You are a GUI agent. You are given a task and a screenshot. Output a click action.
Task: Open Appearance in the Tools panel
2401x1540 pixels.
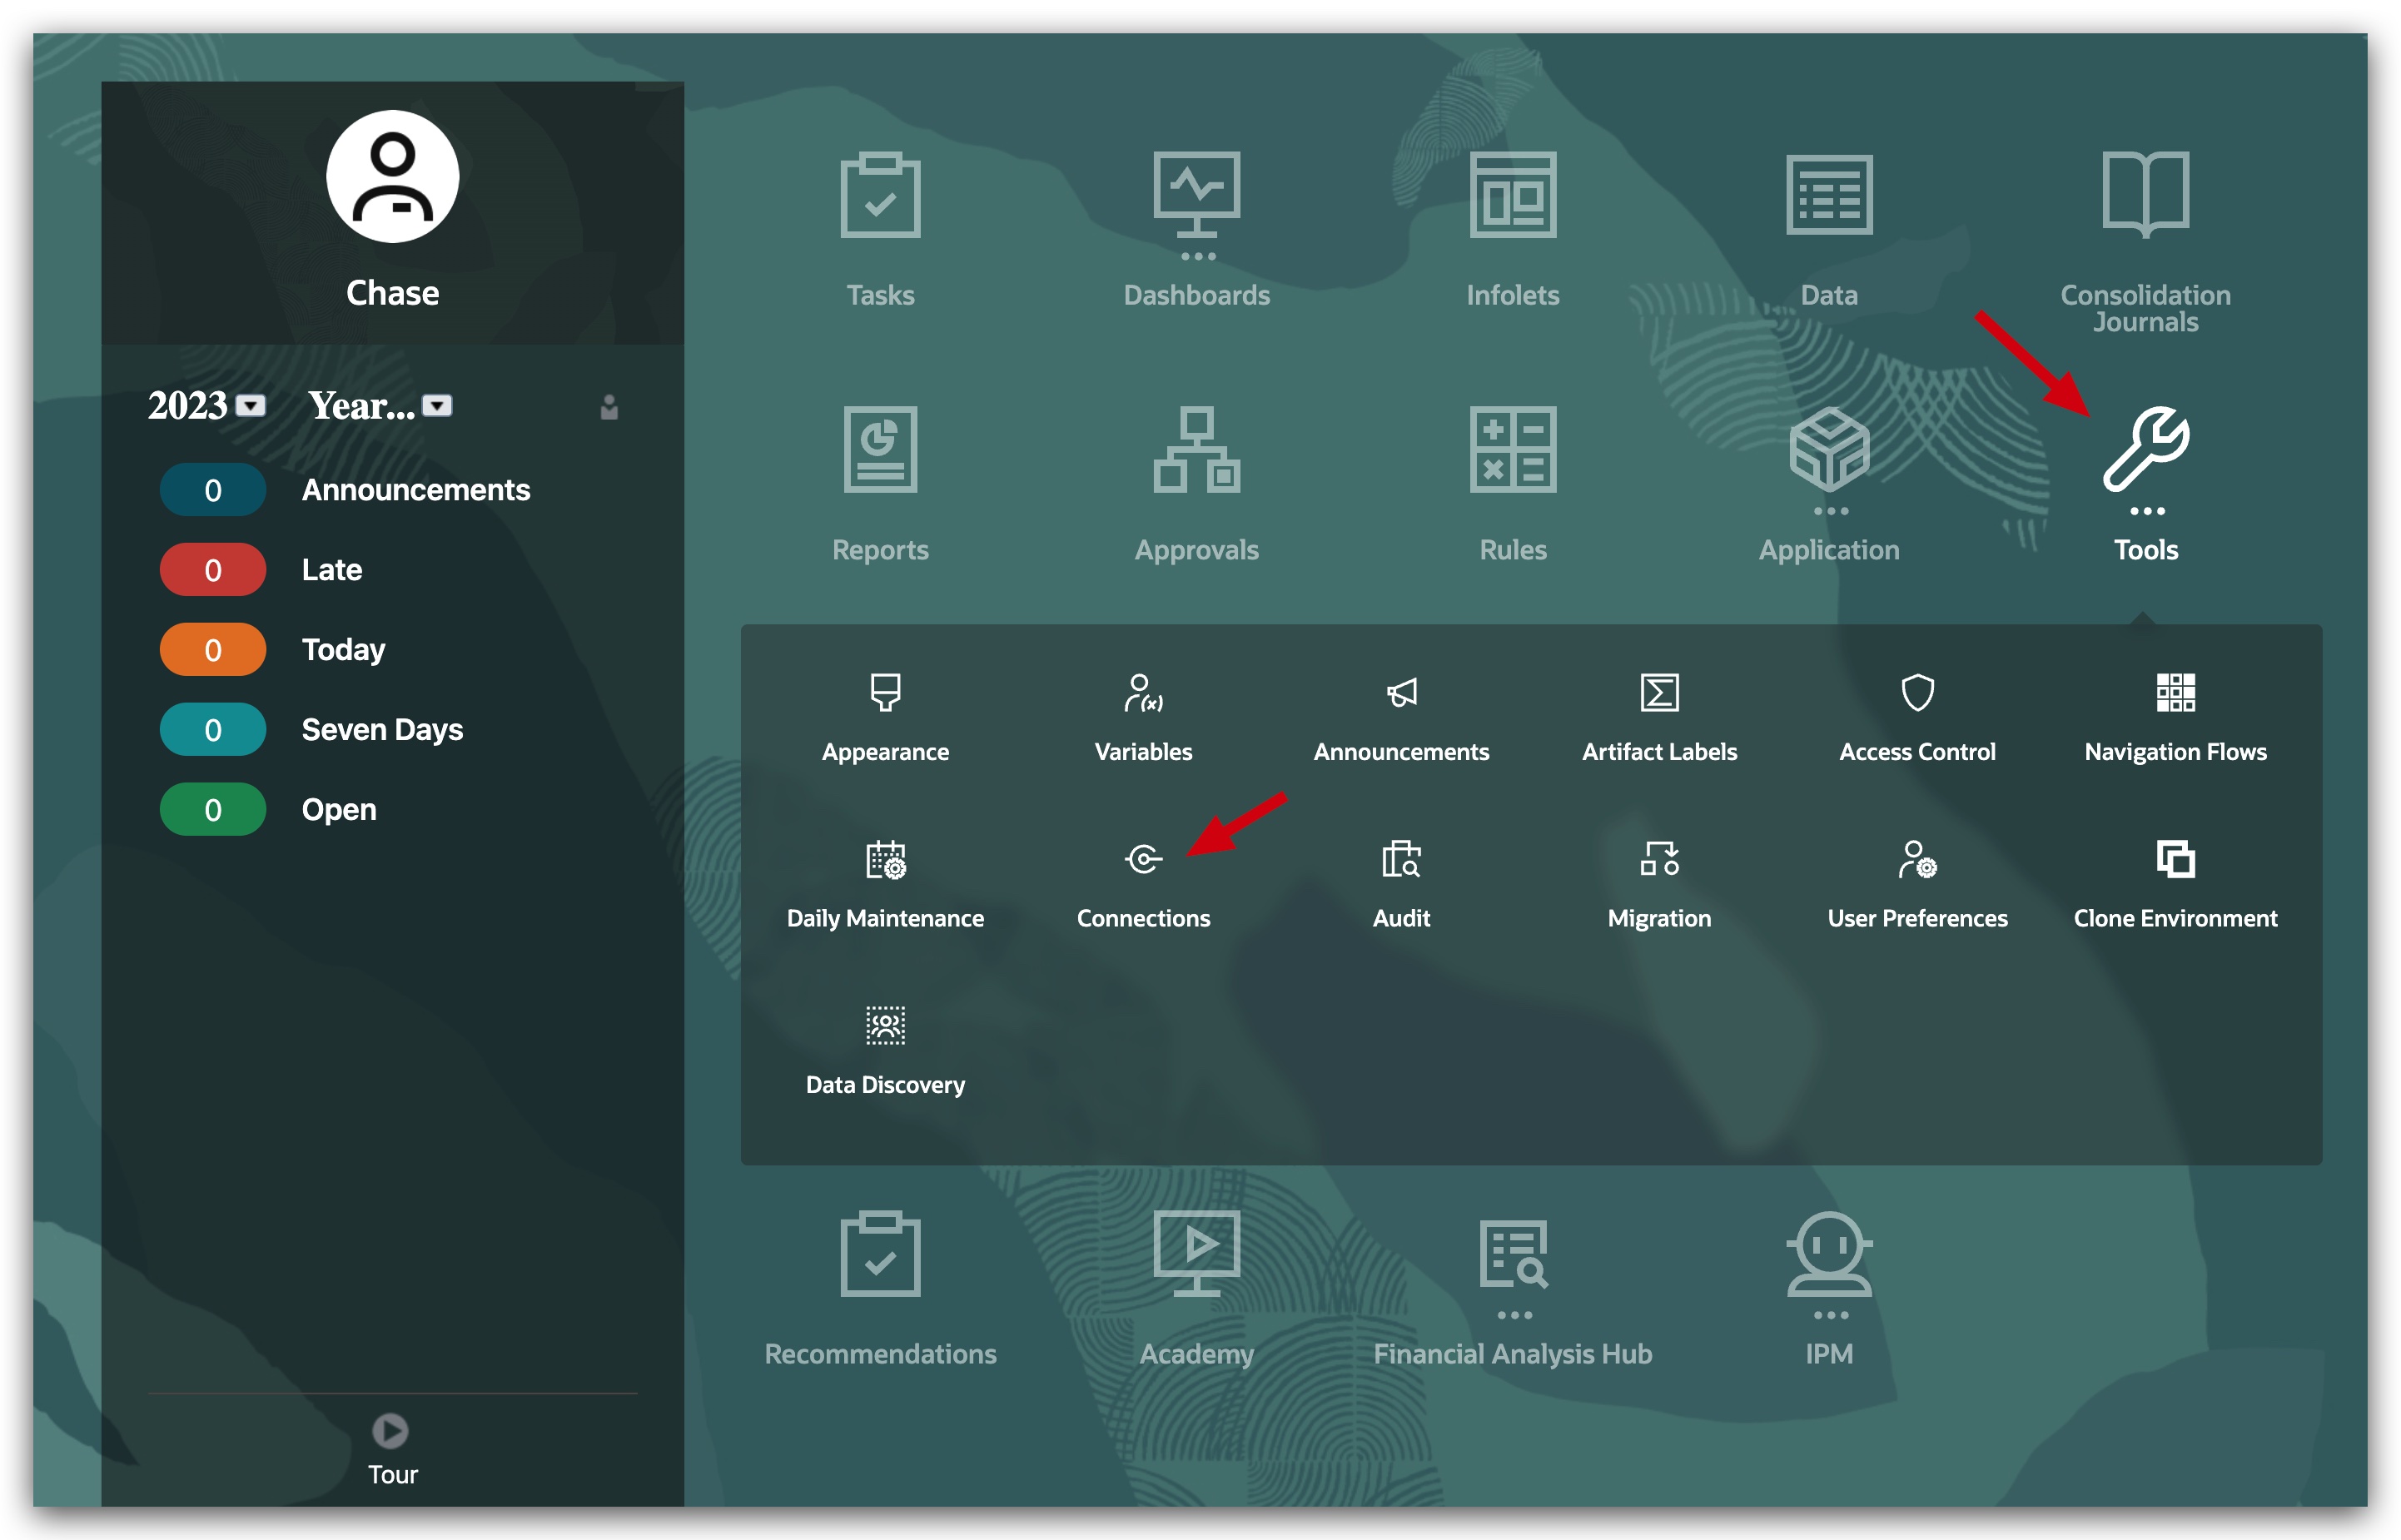[x=885, y=692]
